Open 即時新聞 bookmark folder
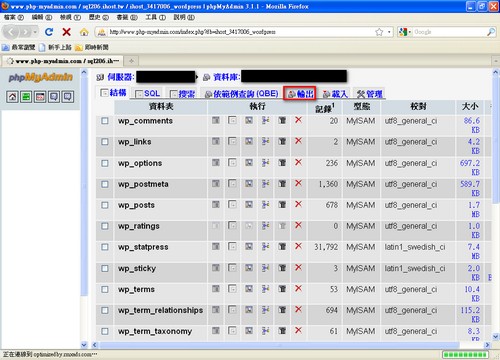 (92, 47)
